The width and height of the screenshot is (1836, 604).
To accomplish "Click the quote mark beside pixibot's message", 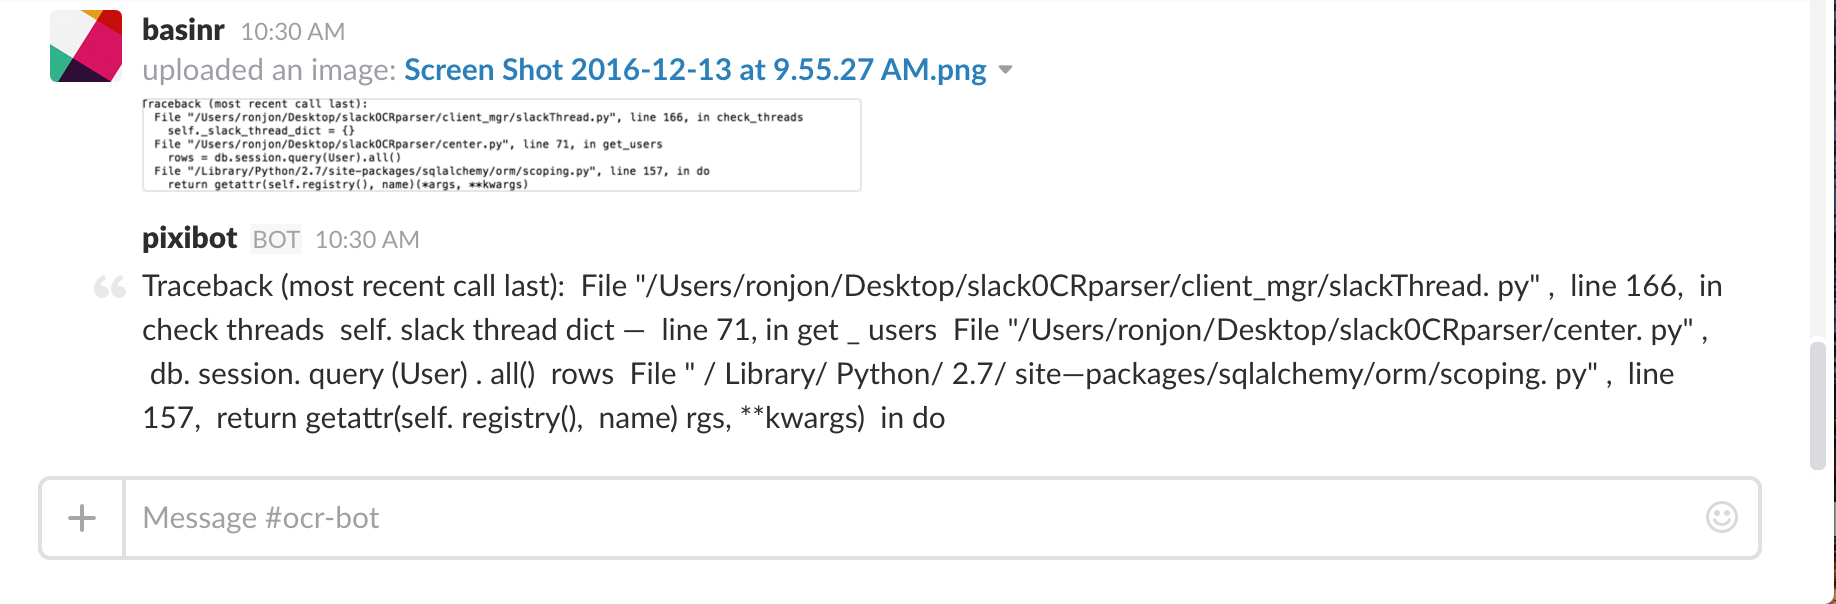I will [110, 288].
